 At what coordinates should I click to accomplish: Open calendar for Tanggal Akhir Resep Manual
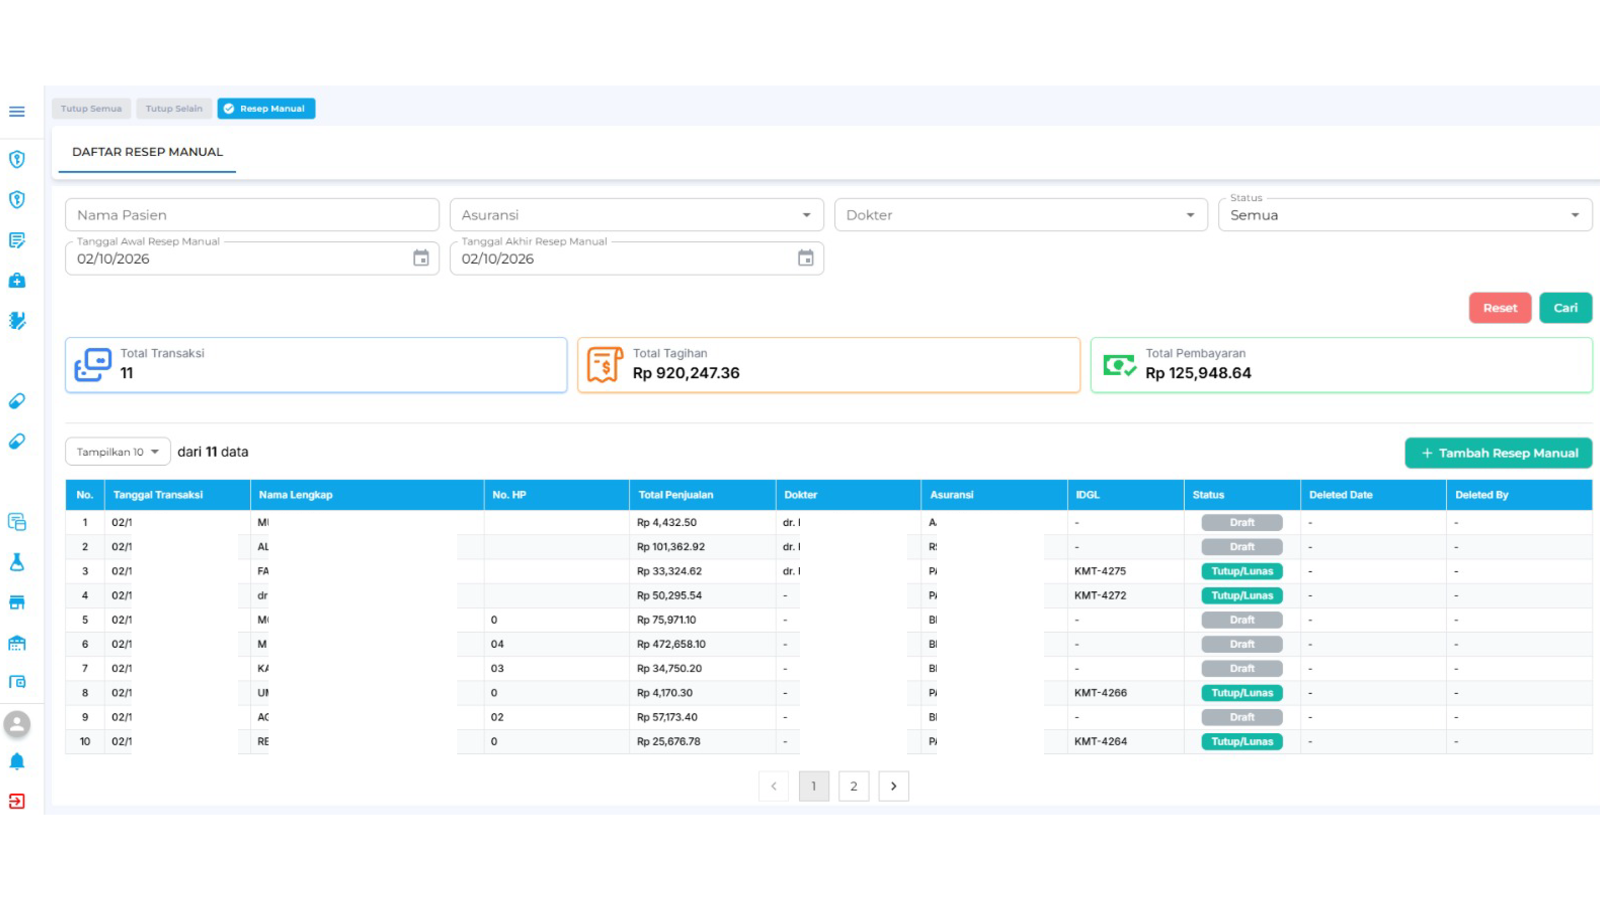(806, 258)
